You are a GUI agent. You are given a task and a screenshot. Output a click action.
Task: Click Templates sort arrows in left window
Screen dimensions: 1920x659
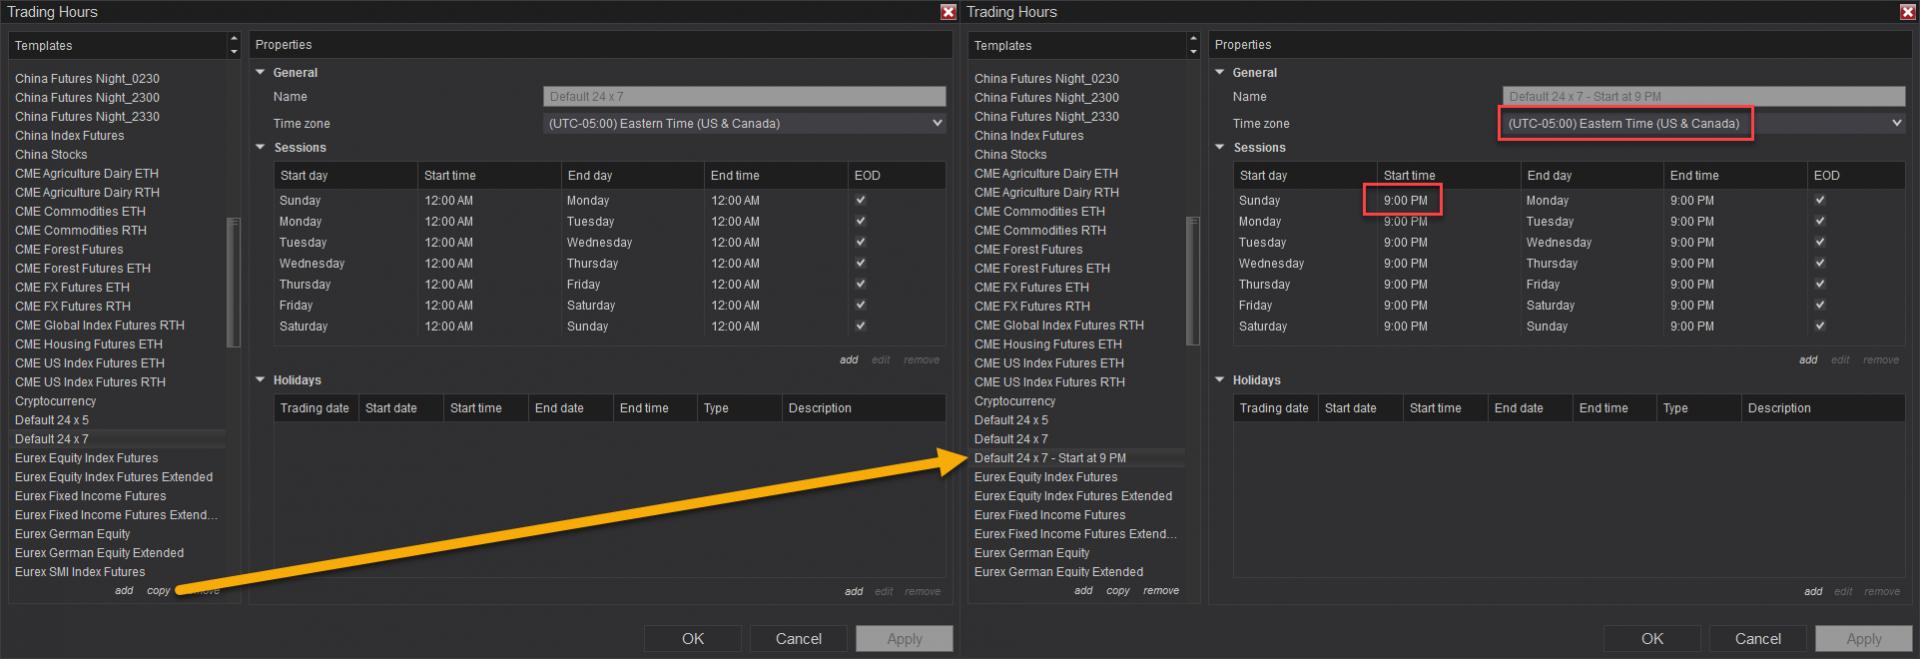(234, 45)
